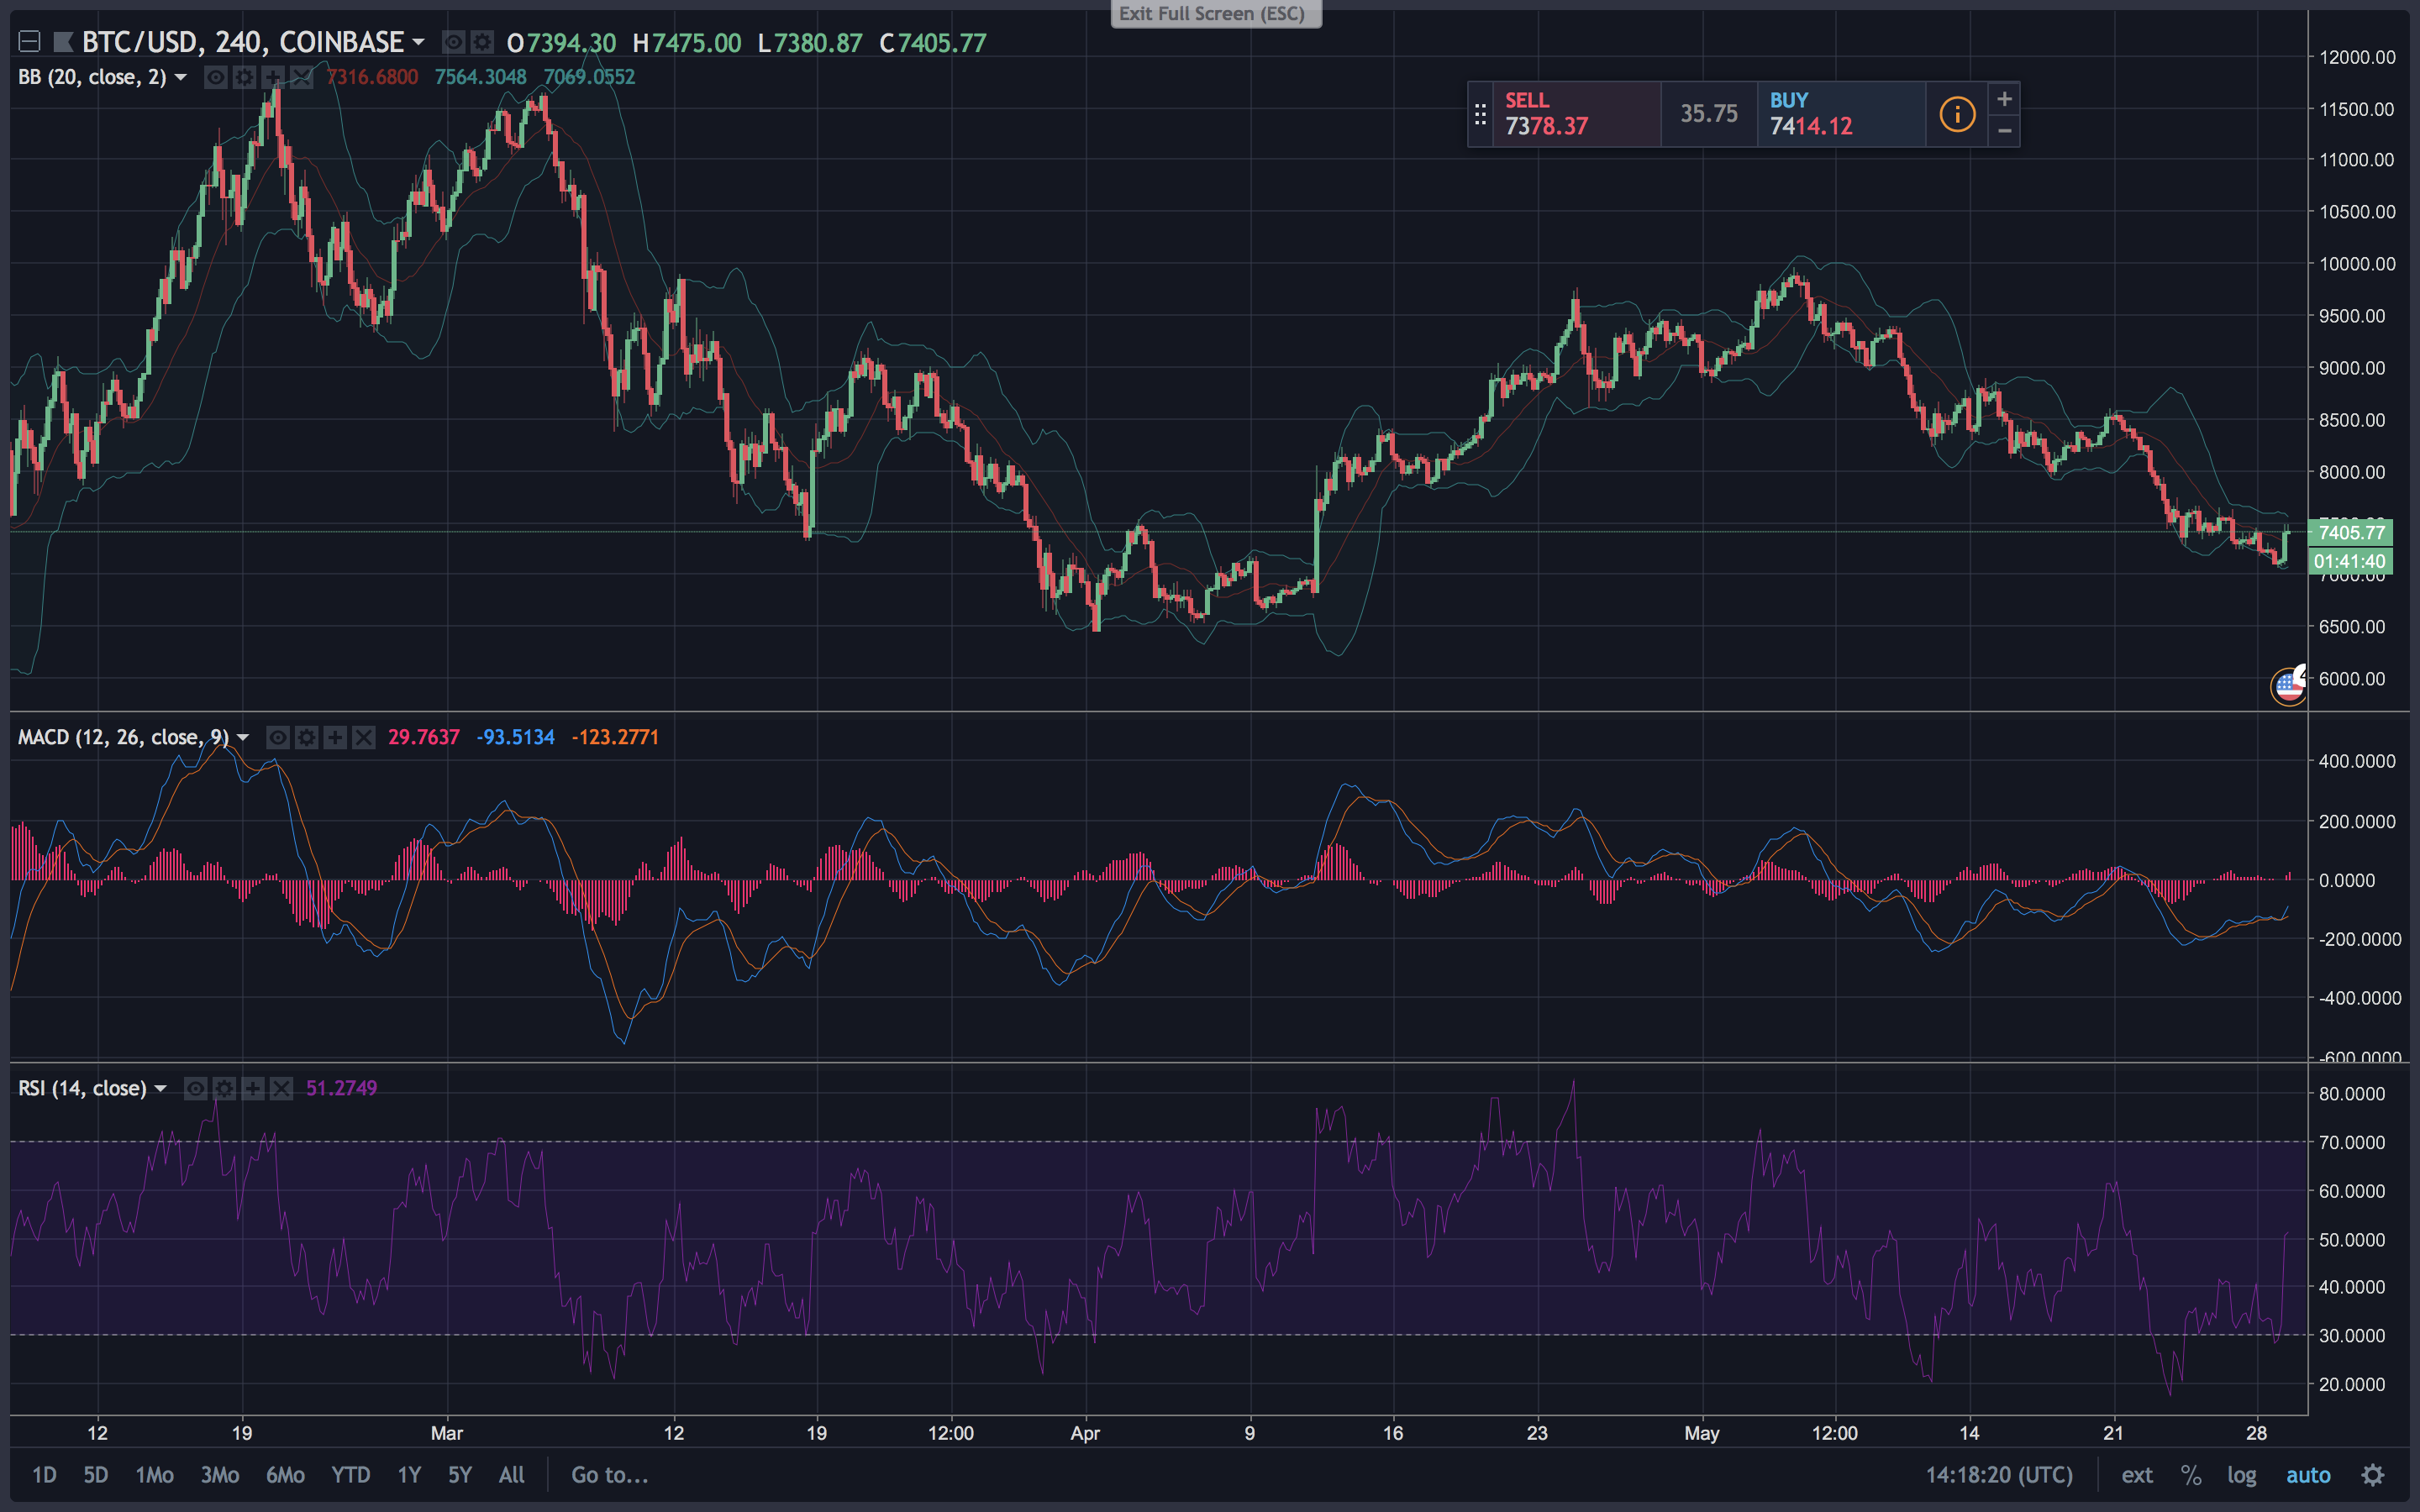2420x1512 pixels.
Task: Click the plus icon beside RSI indicator
Action: click(253, 1089)
